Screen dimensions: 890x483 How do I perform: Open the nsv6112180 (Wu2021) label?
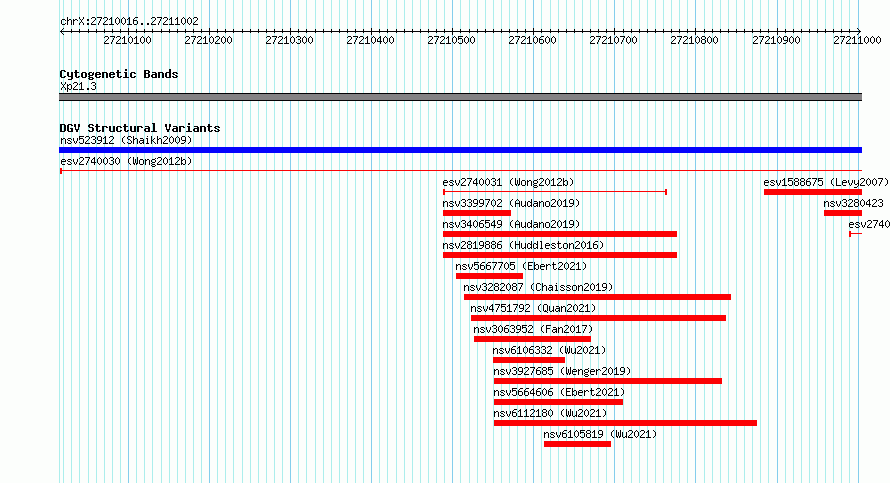[x=550, y=413]
